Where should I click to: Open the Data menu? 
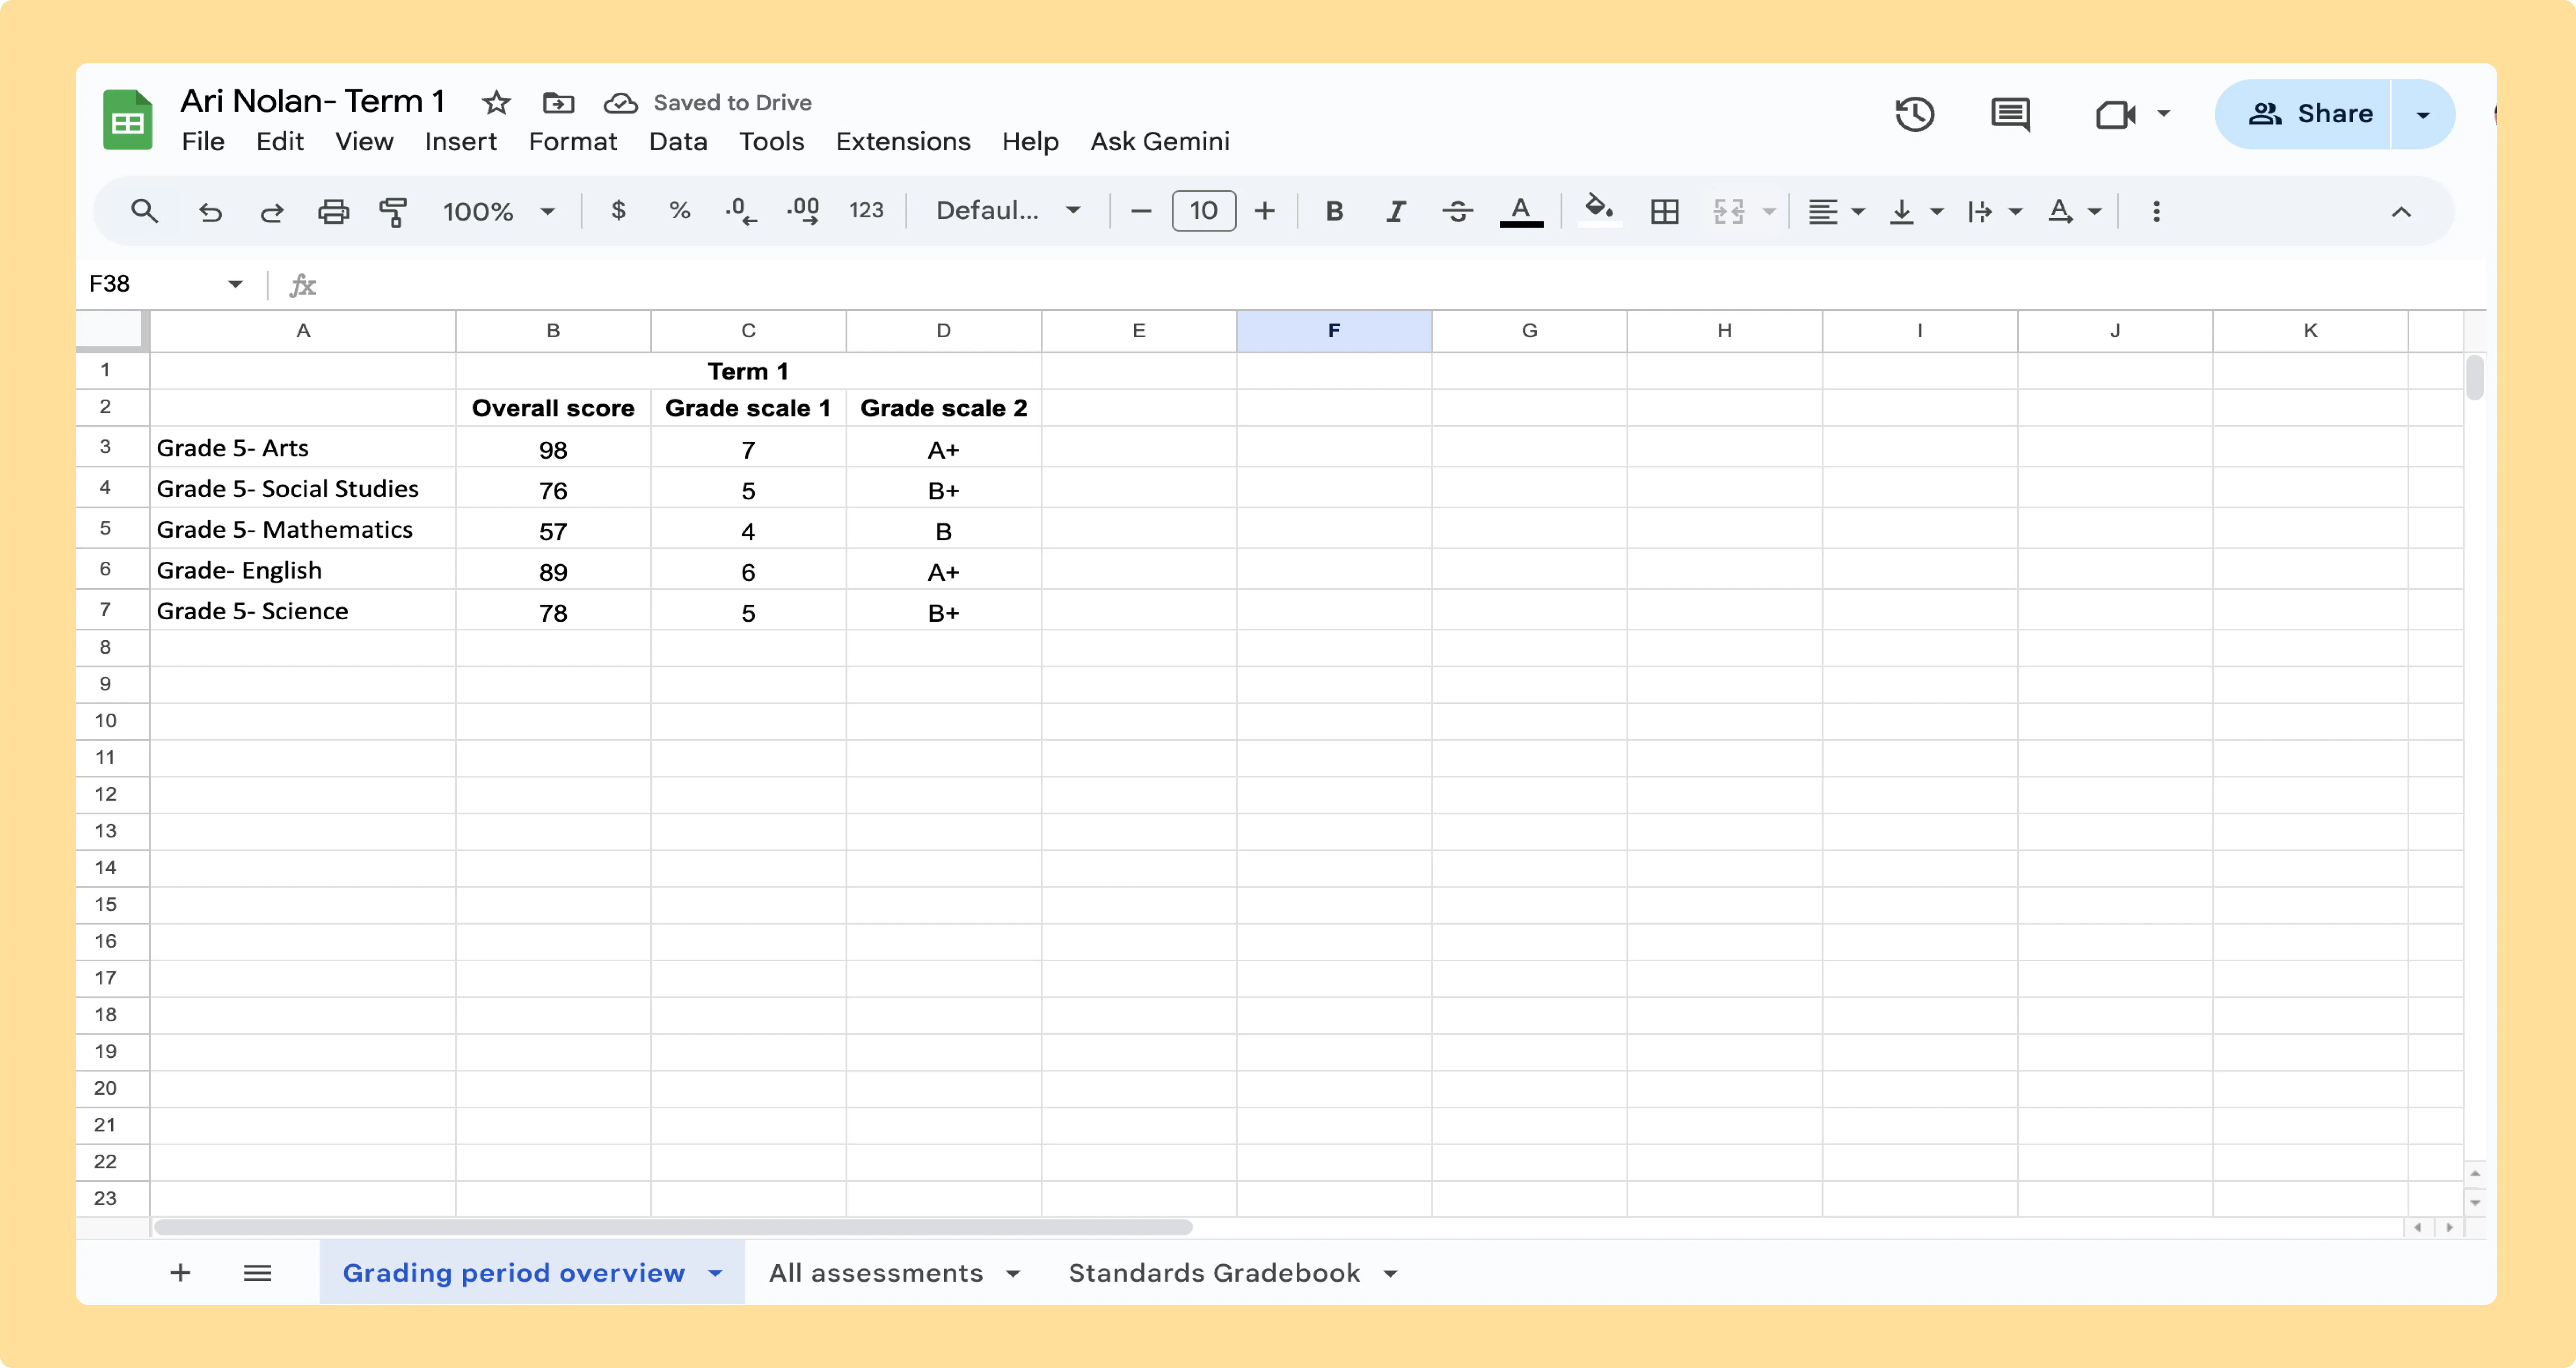(x=678, y=142)
